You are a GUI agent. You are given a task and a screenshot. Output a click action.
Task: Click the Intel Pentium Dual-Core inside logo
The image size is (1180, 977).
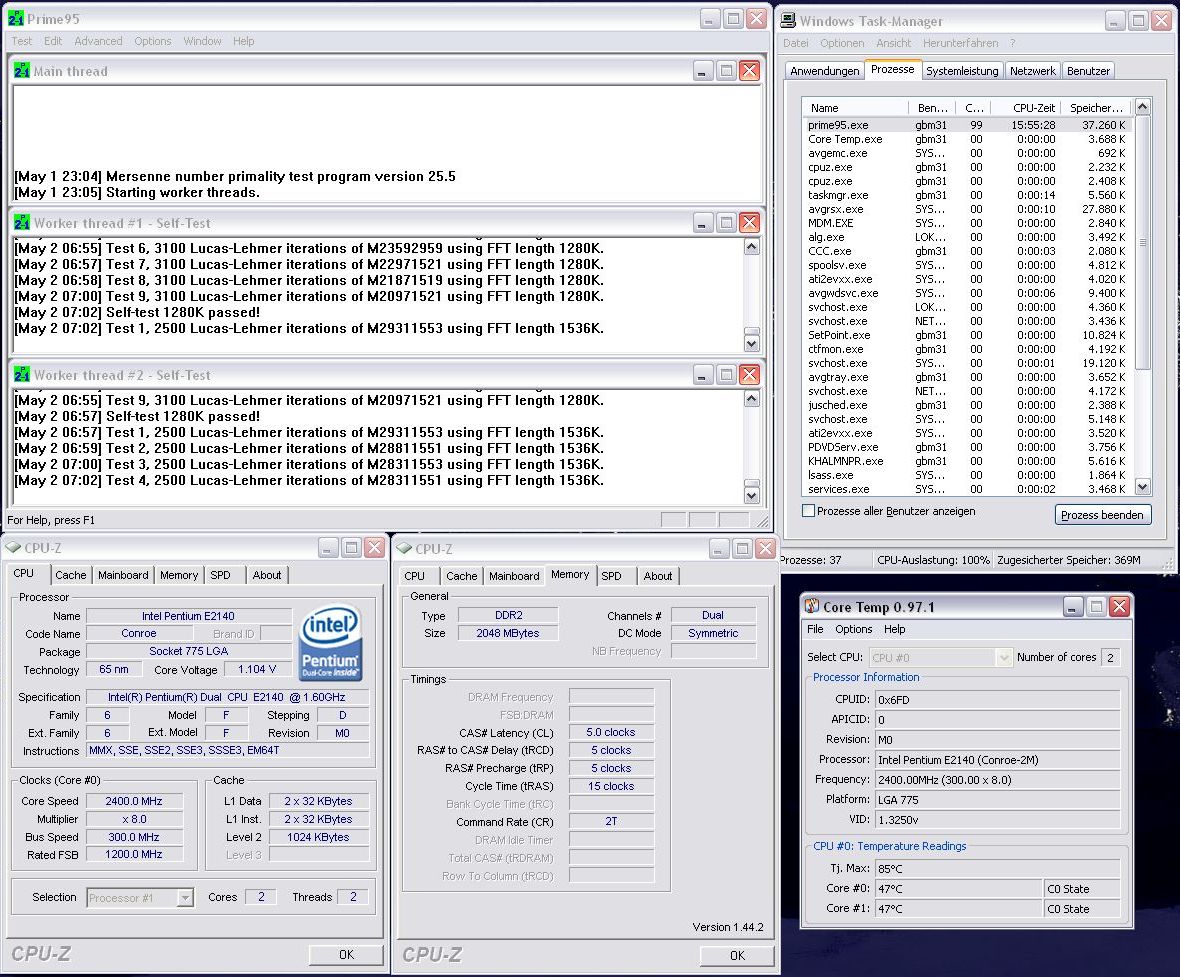pyautogui.click(x=331, y=644)
